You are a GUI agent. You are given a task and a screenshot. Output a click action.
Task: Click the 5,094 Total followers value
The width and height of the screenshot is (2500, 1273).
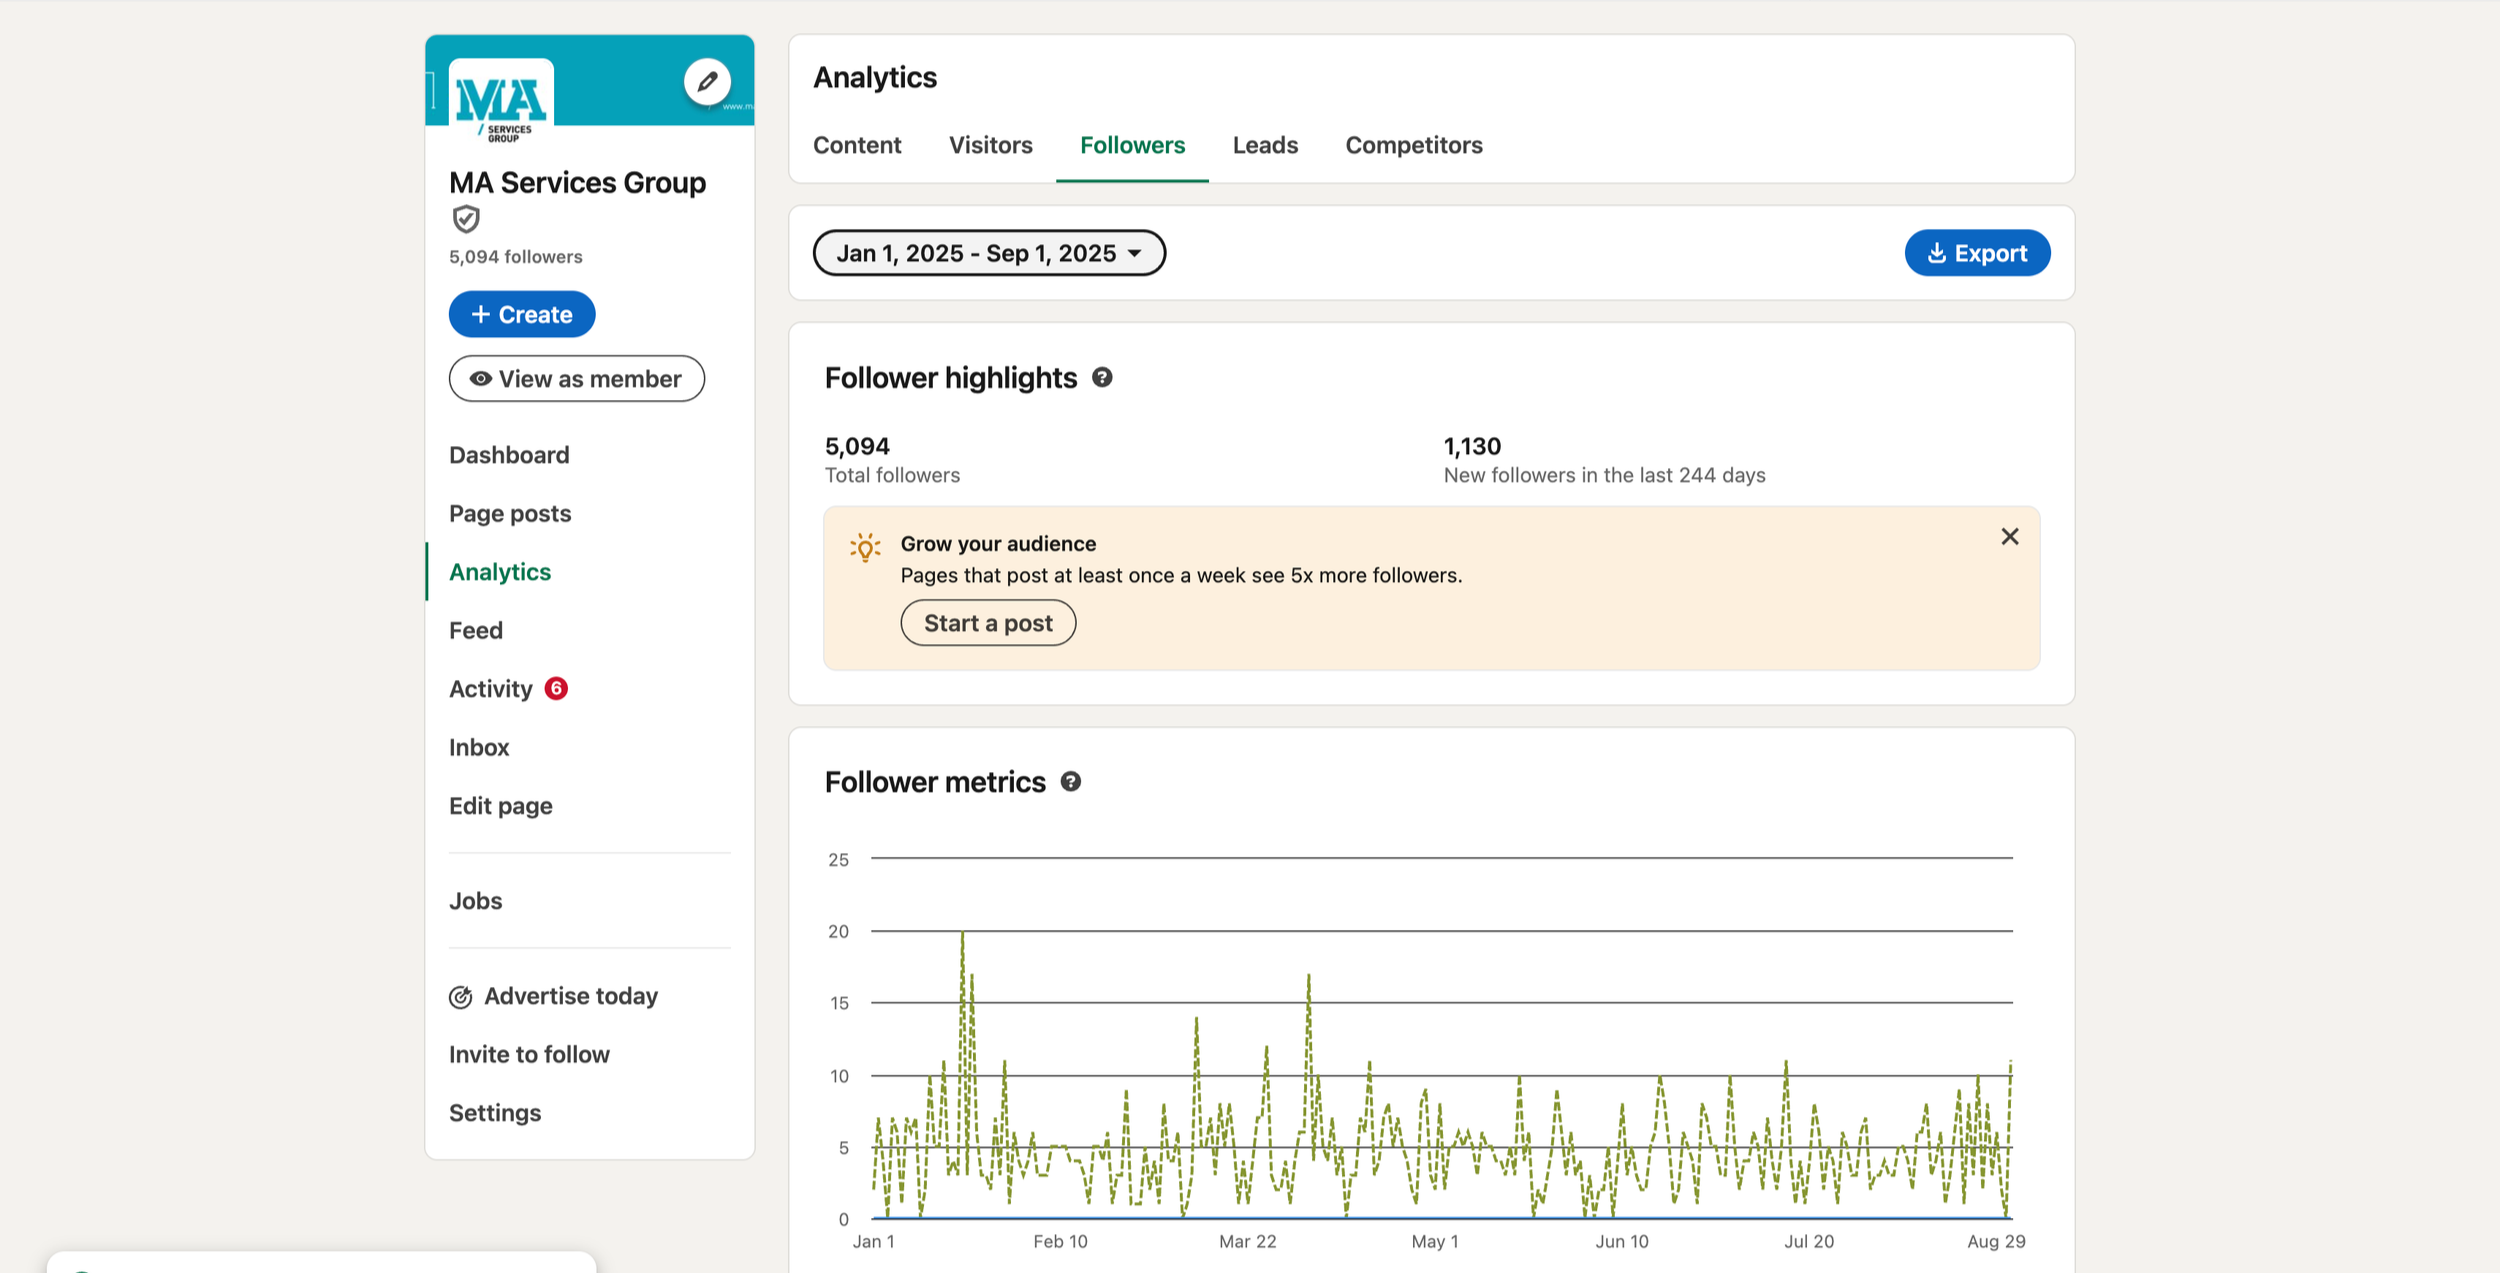point(857,446)
